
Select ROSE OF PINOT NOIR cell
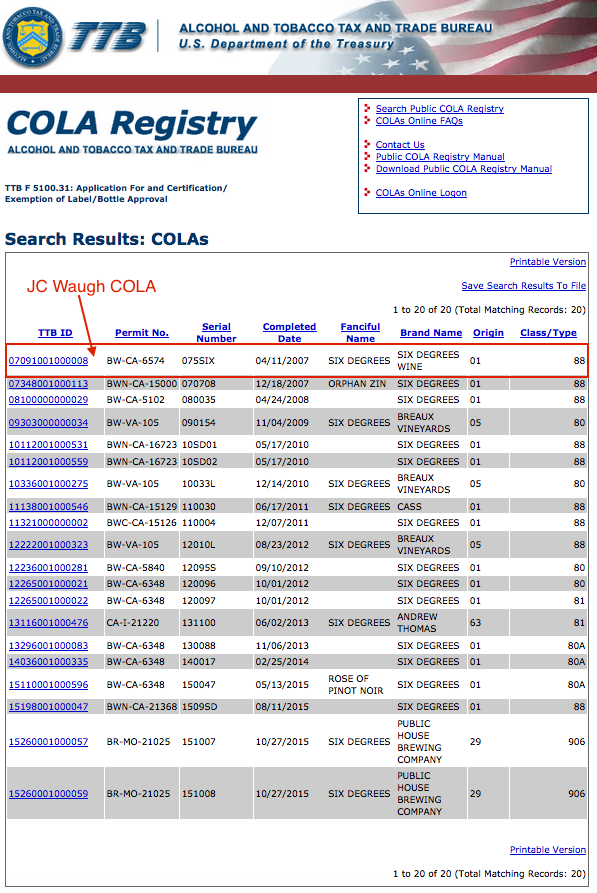click(355, 685)
